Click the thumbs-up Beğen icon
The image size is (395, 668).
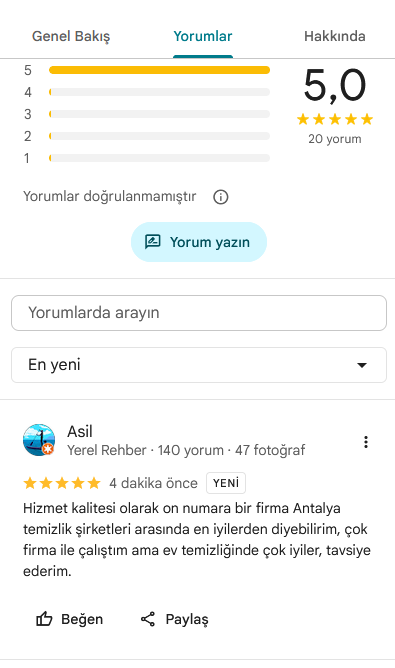click(44, 619)
